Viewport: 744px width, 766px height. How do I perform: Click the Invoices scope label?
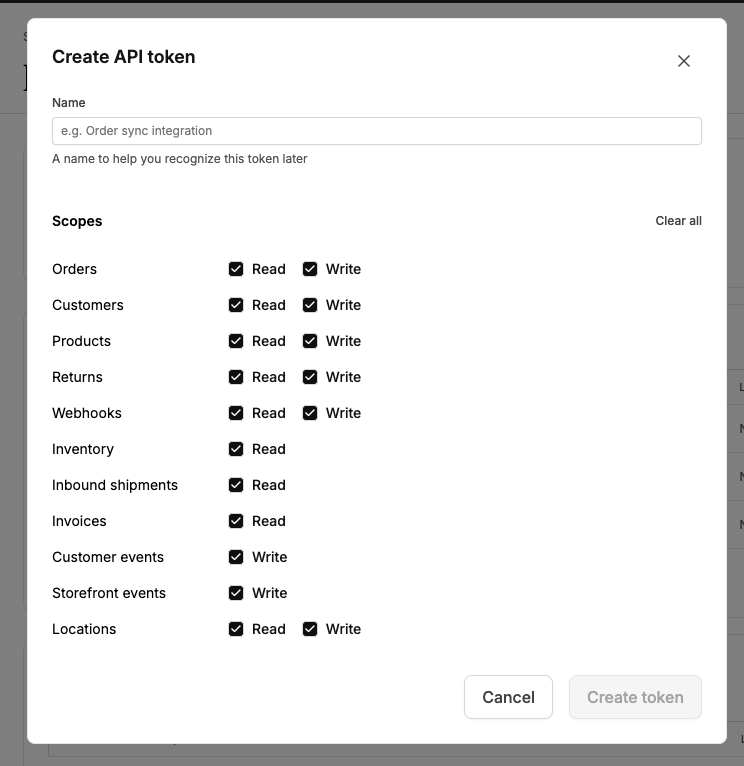tap(79, 521)
